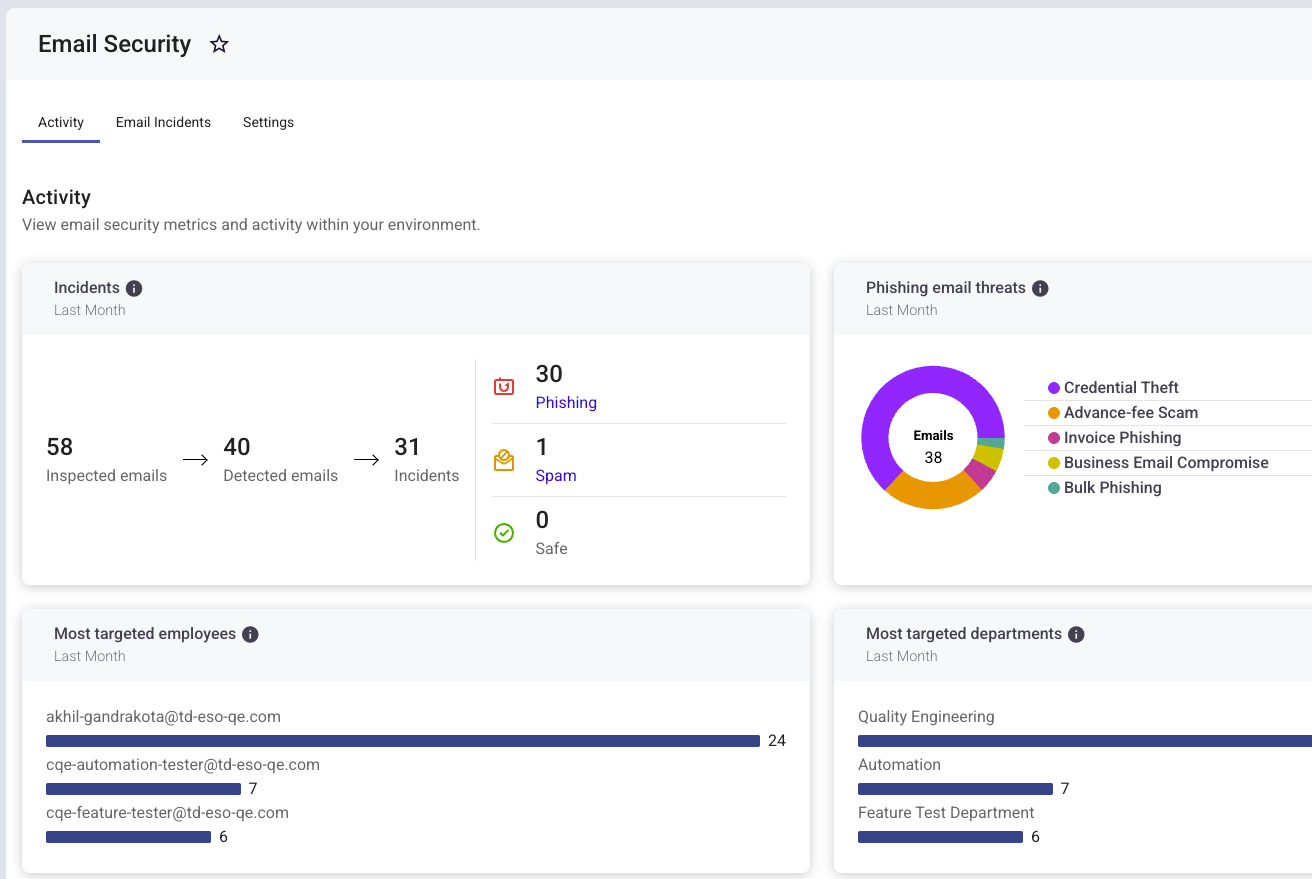1312x879 pixels.
Task: Select the Activity tab
Action: pos(61,122)
